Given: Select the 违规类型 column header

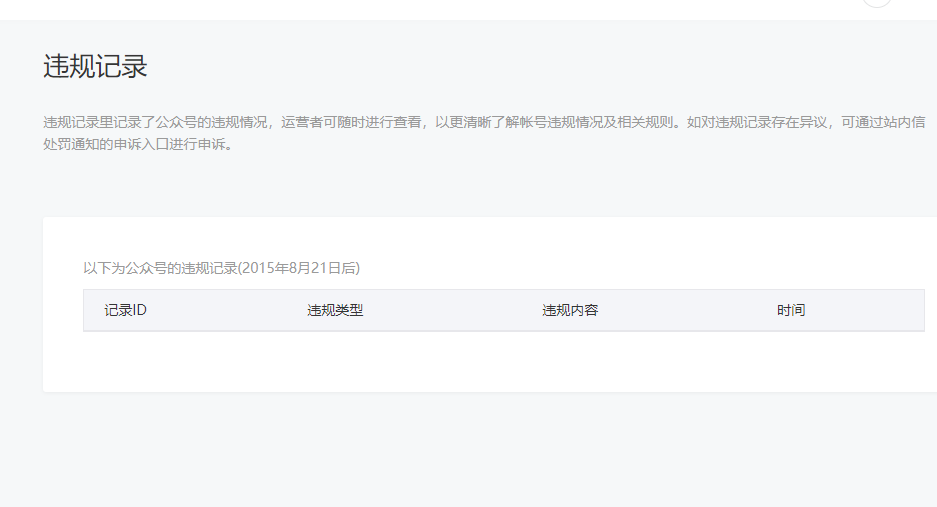Looking at the screenshot, I should coord(335,310).
